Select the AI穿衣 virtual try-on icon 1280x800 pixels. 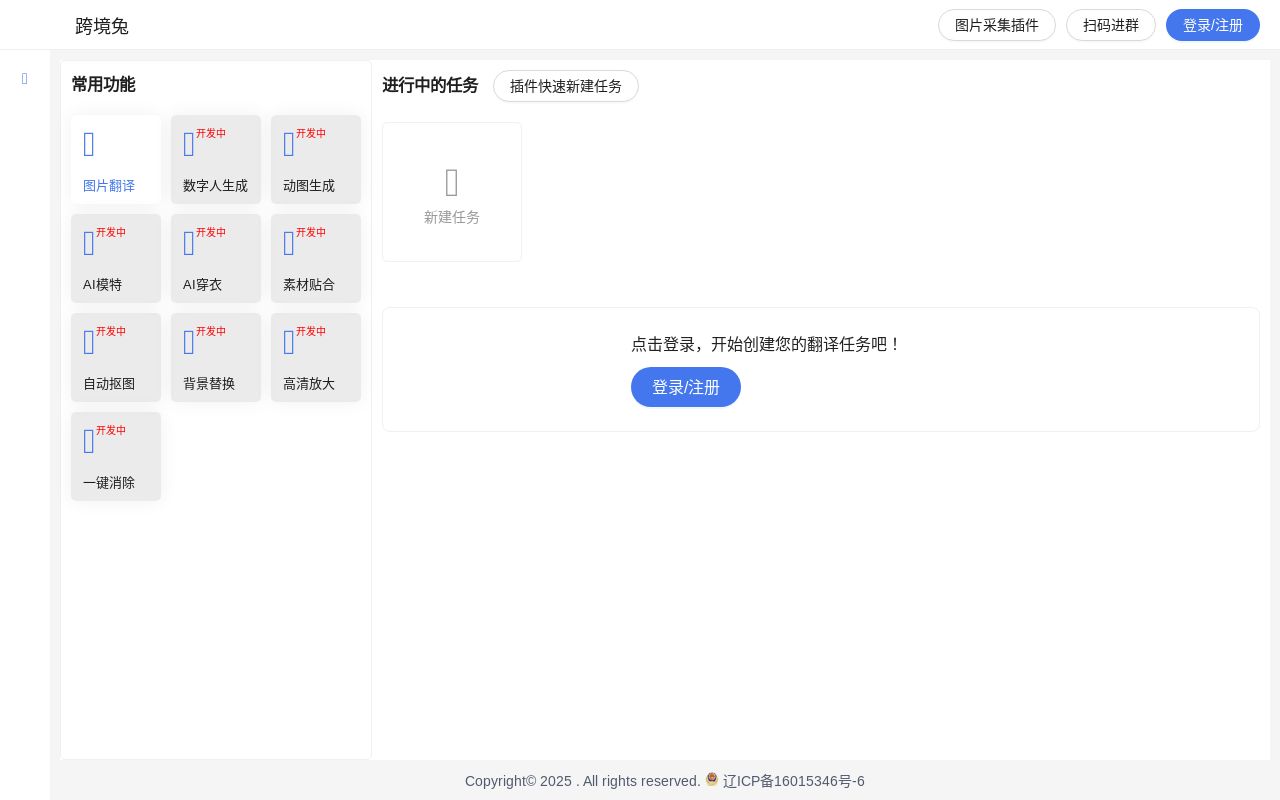click(215, 258)
